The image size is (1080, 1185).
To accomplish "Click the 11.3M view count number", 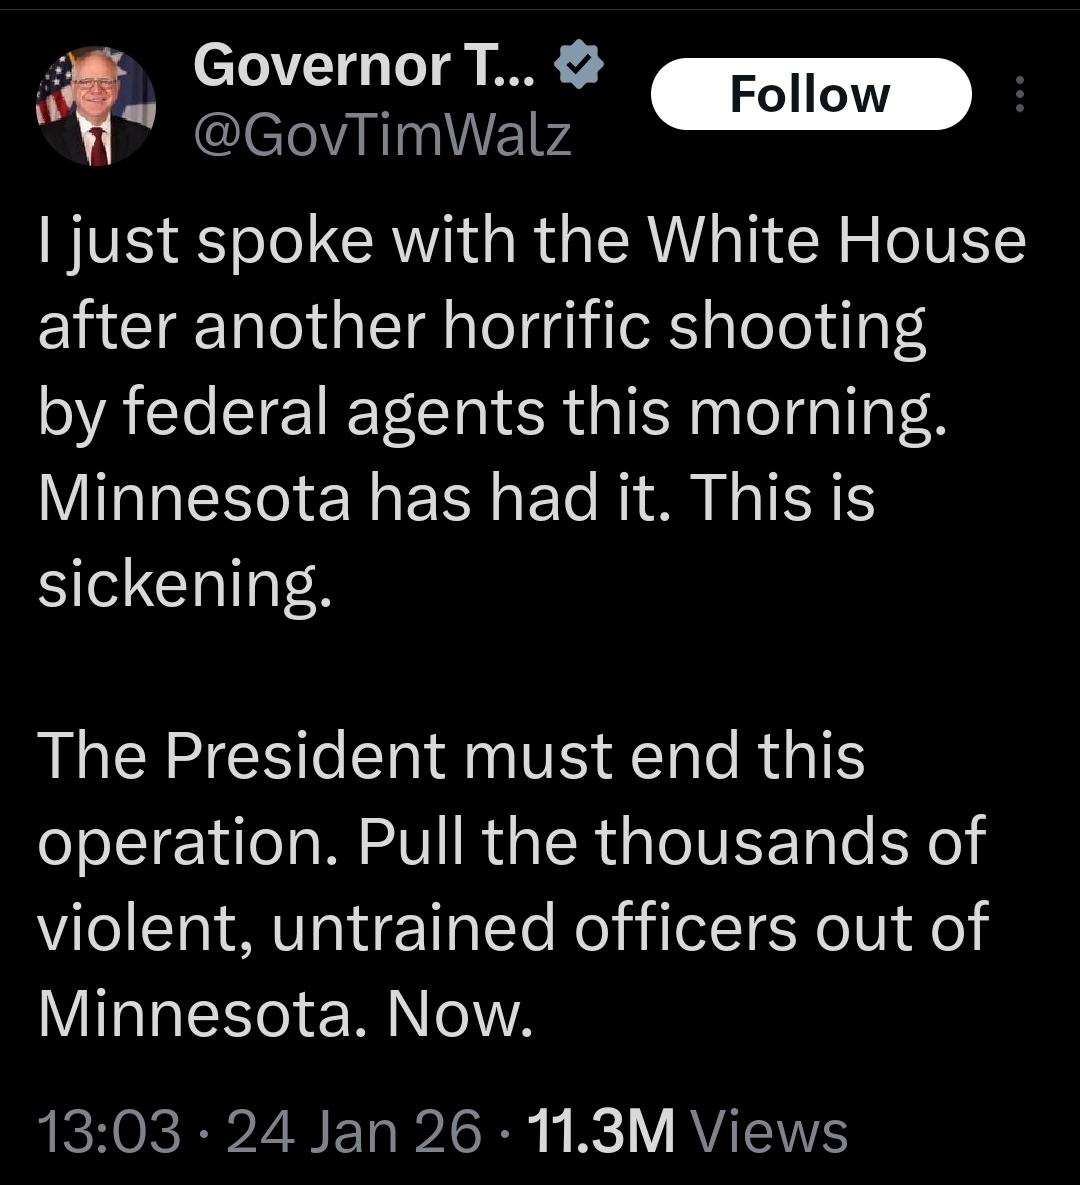I will pyautogui.click(x=600, y=1132).
